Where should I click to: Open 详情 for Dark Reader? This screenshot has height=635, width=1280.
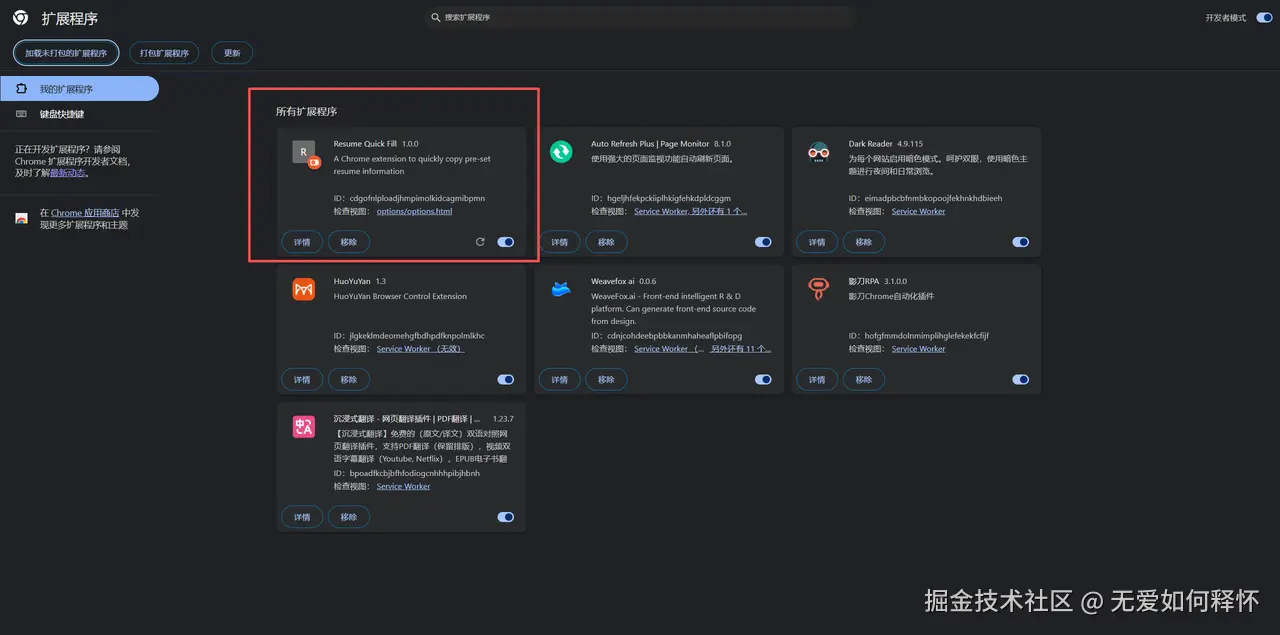[x=817, y=242]
